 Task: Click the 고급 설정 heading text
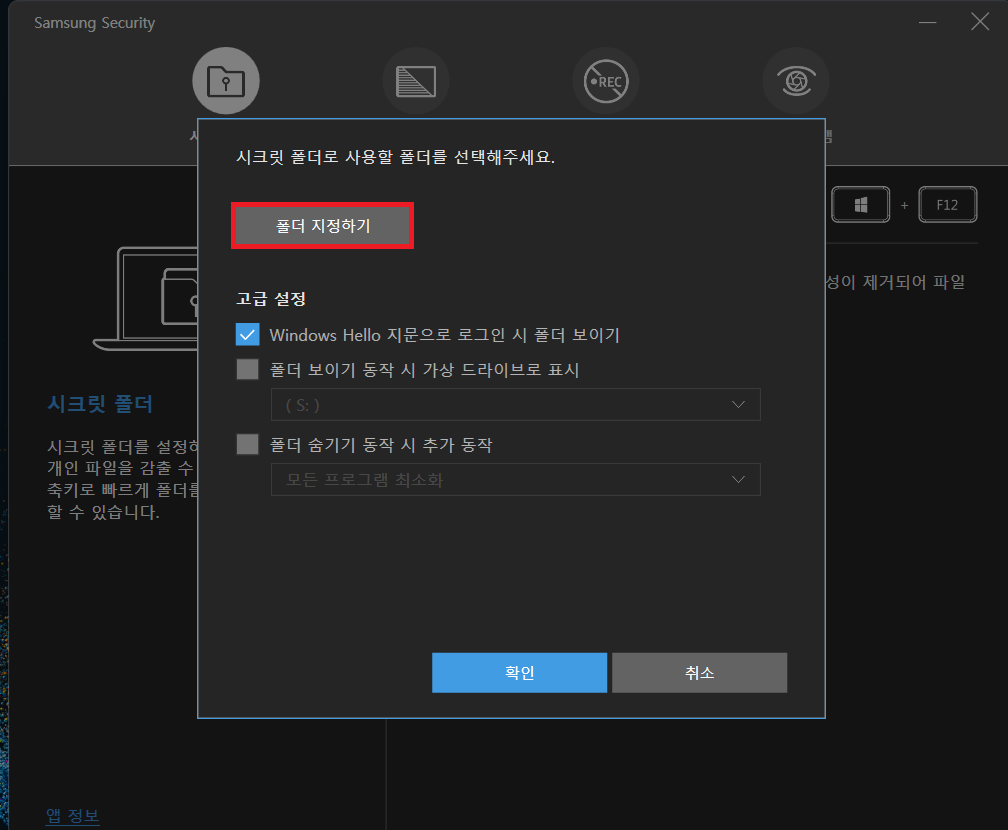pyautogui.click(x=271, y=298)
